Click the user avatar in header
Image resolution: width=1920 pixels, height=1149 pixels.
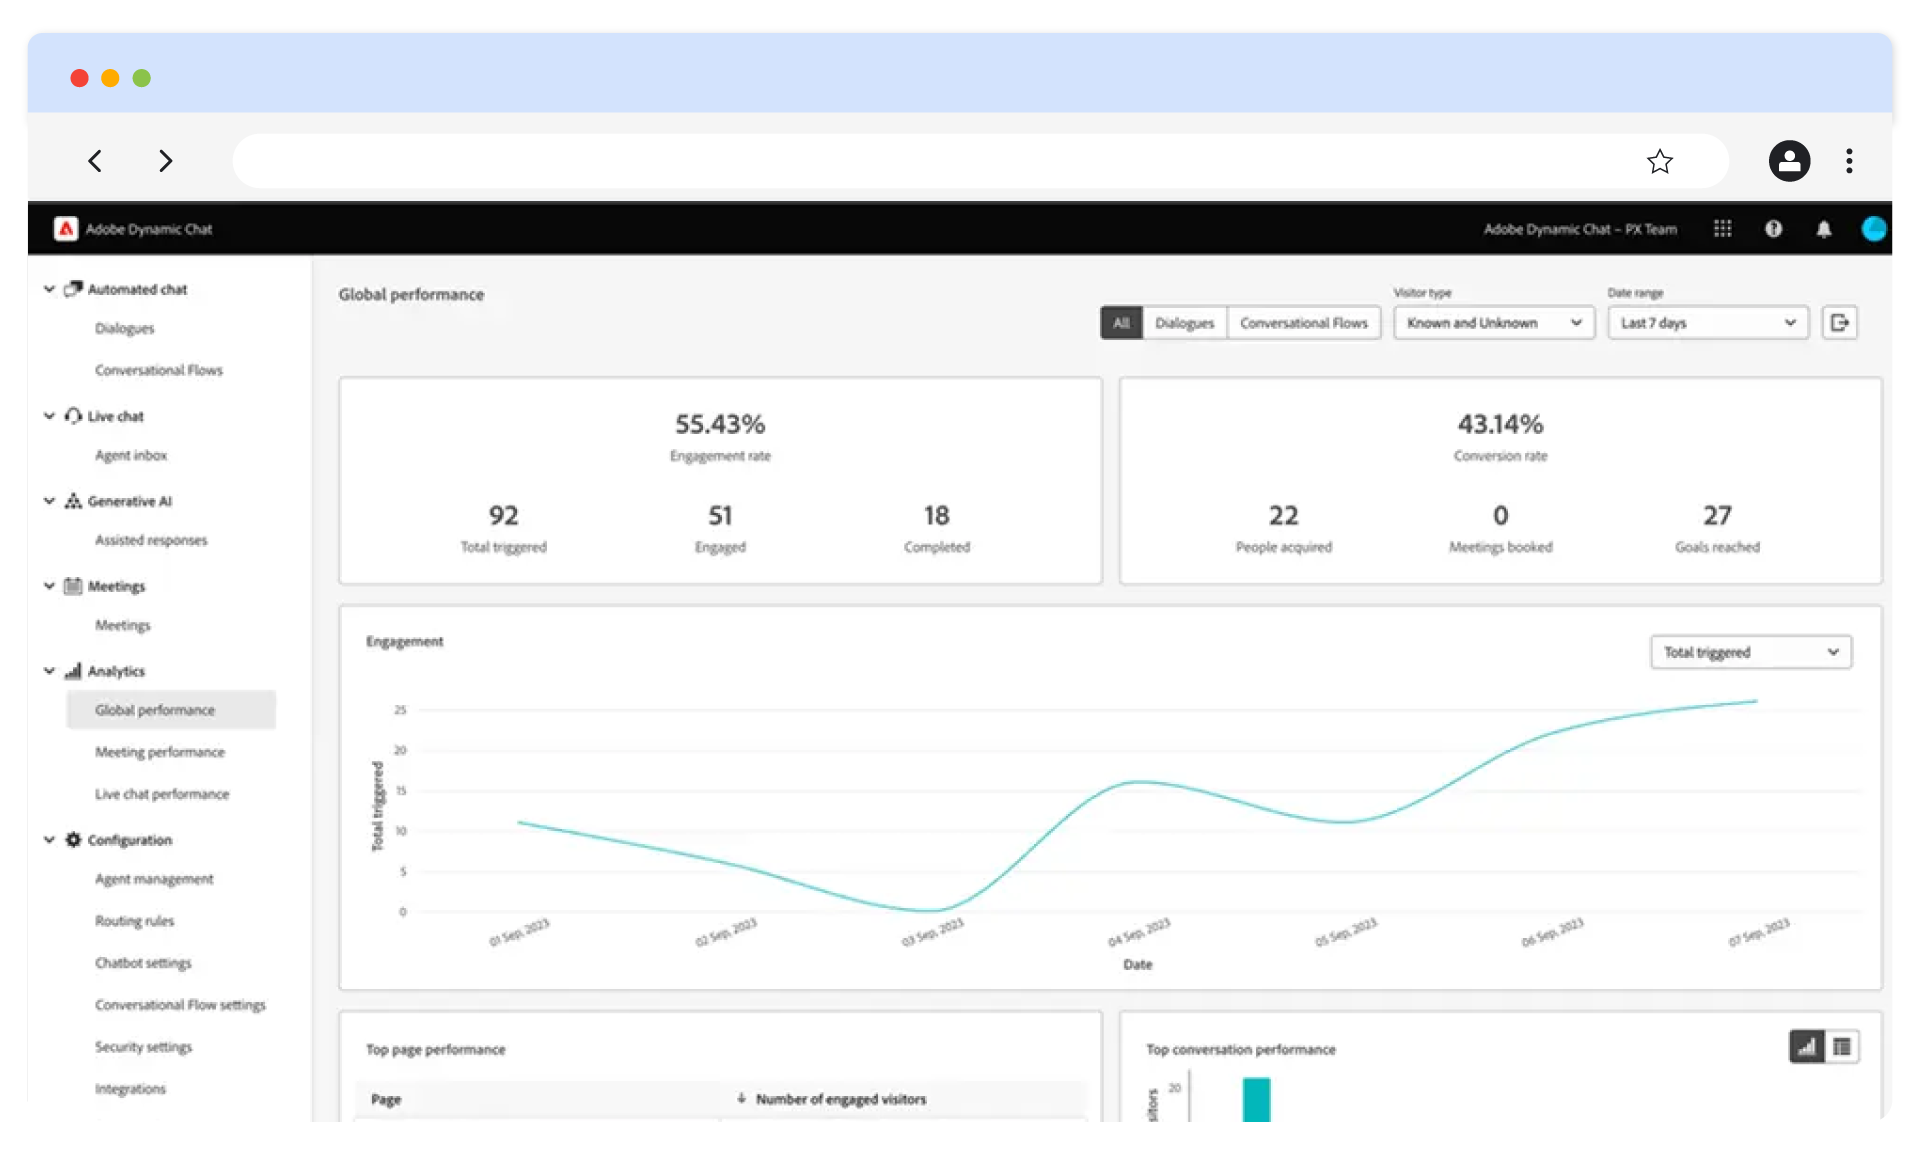pos(1874,229)
